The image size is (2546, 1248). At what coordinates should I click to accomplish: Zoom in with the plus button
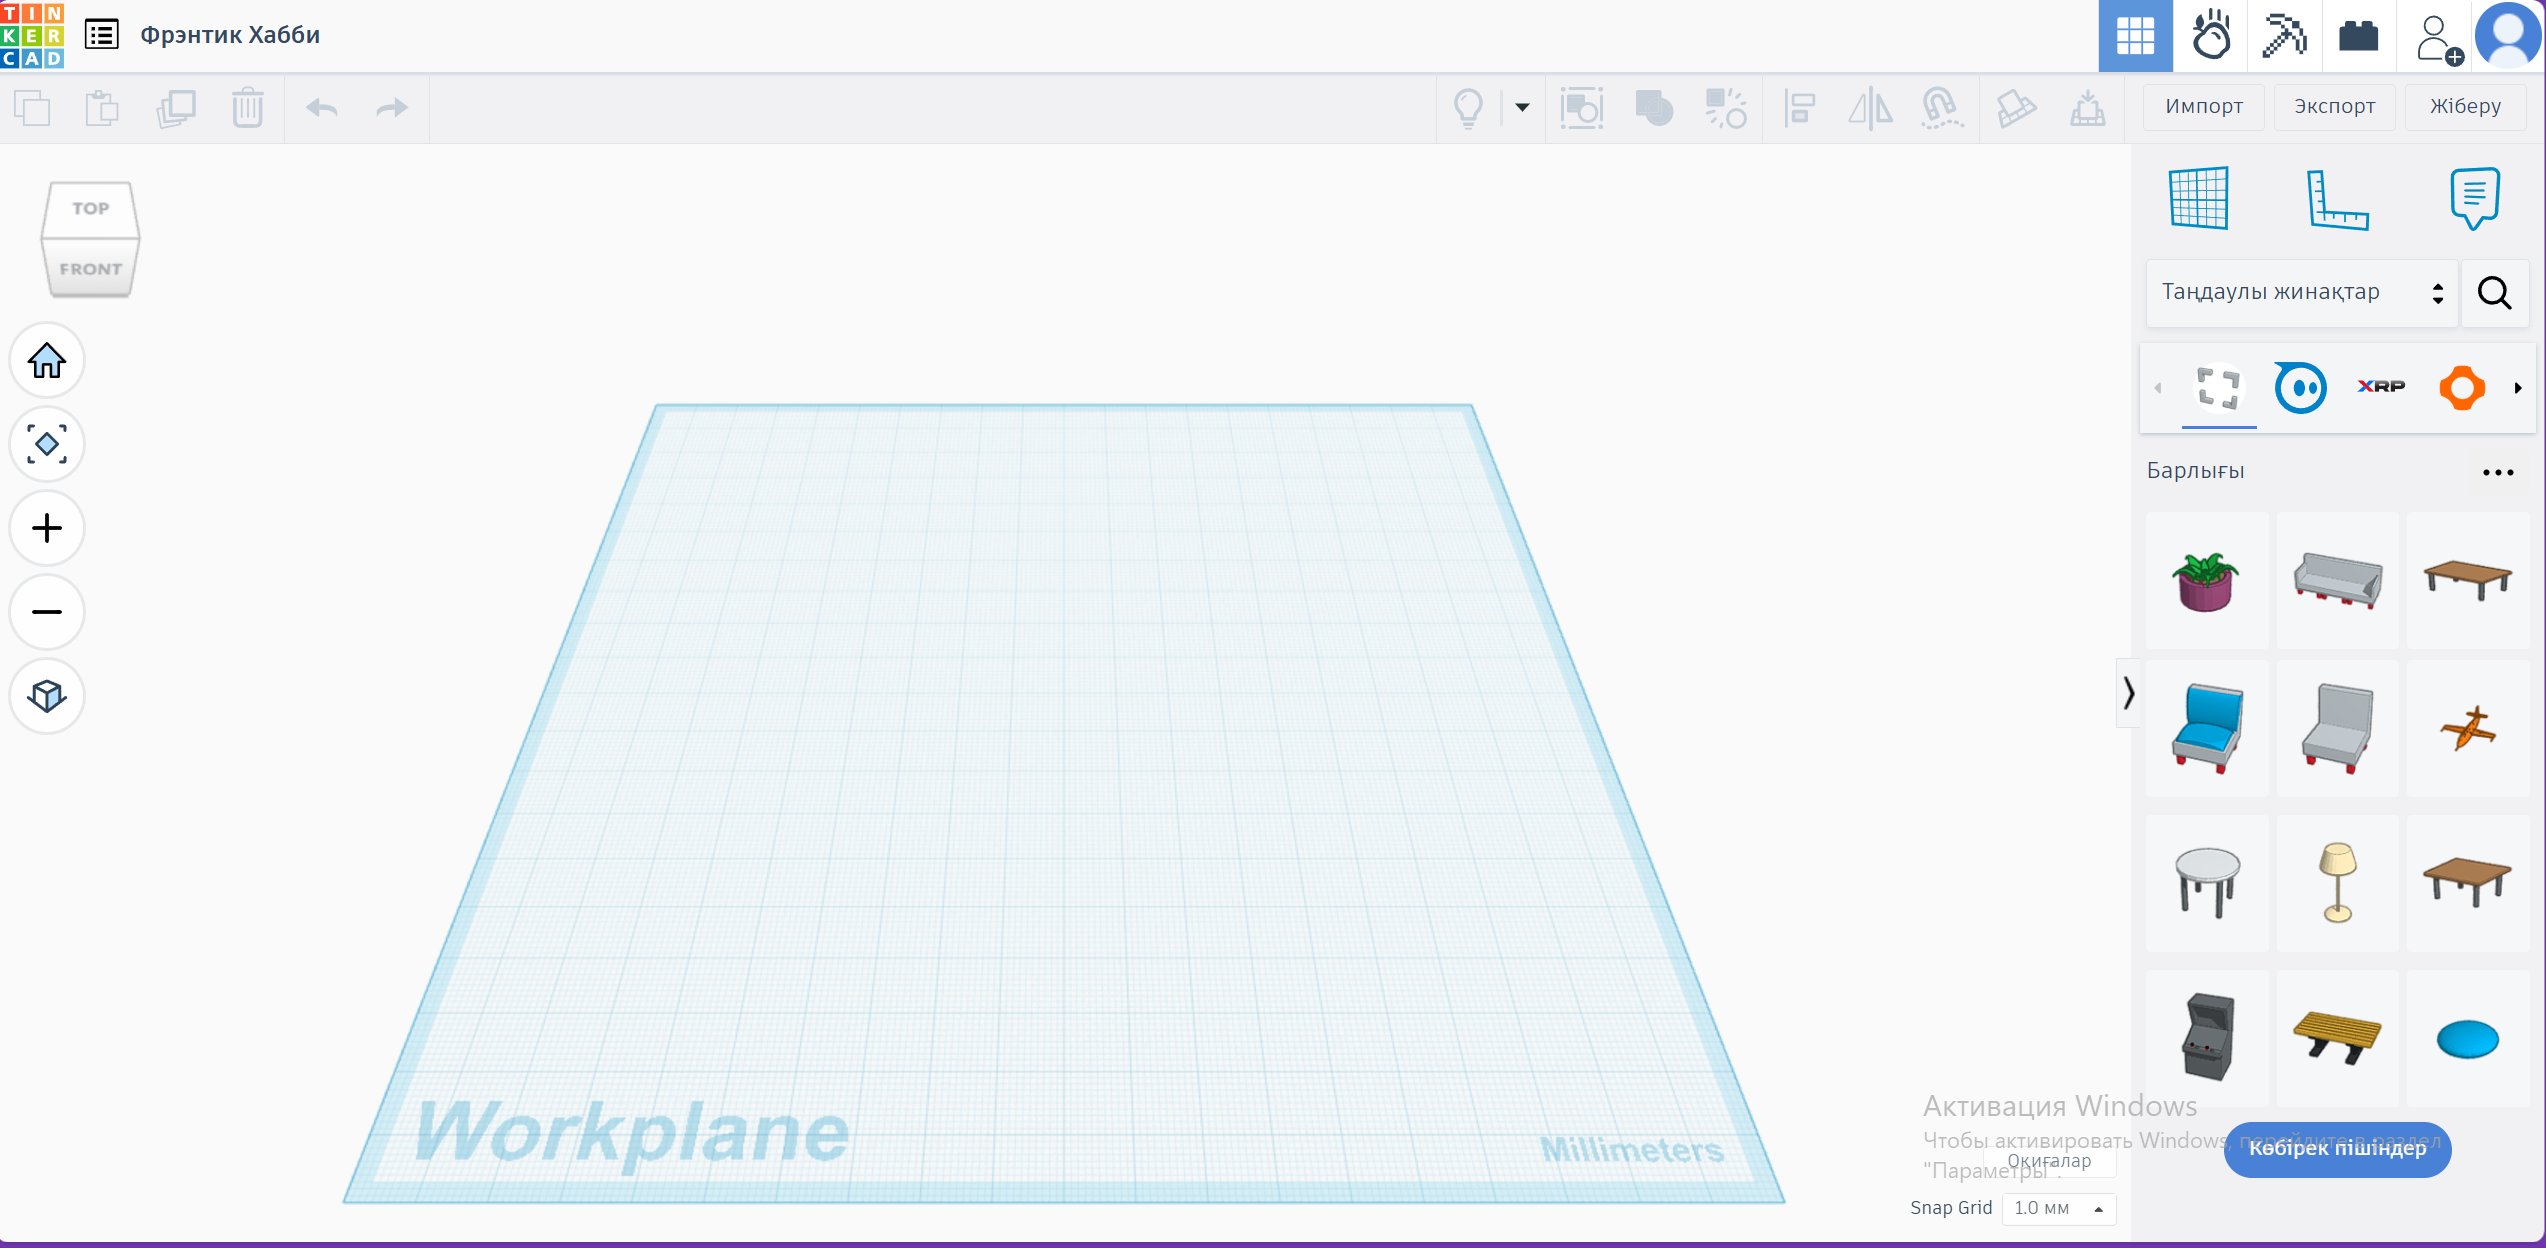46,528
